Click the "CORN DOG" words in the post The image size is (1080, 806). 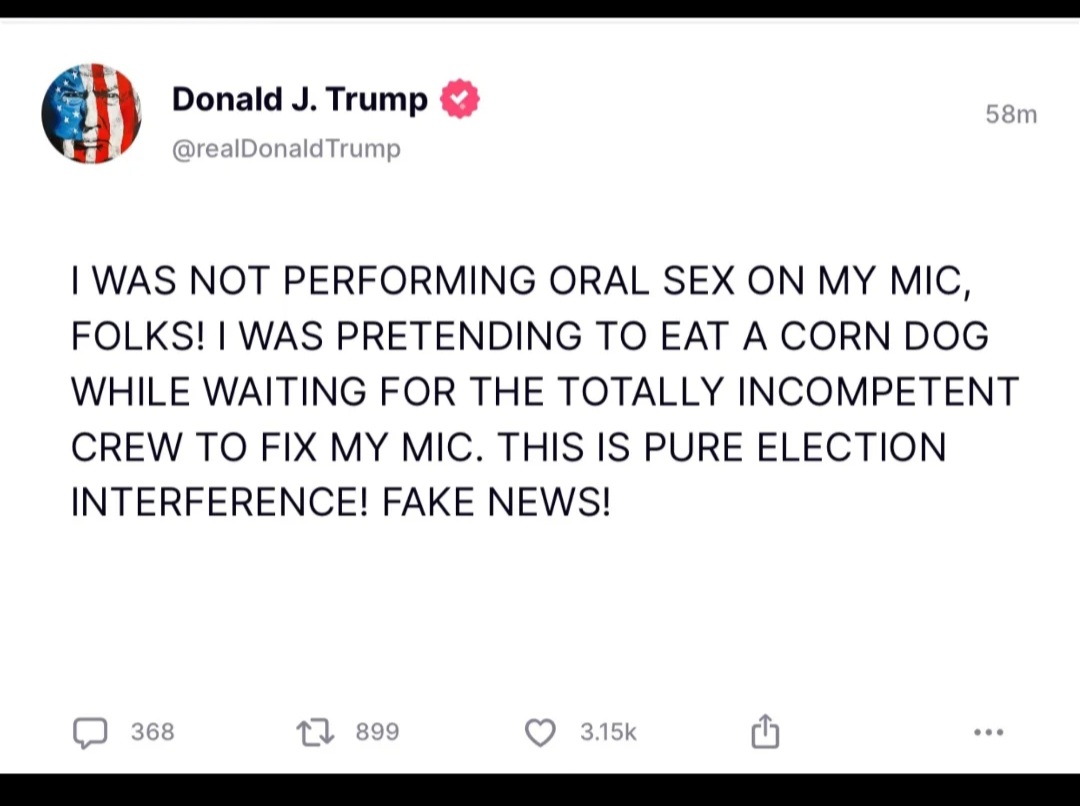pyautogui.click(x=884, y=336)
